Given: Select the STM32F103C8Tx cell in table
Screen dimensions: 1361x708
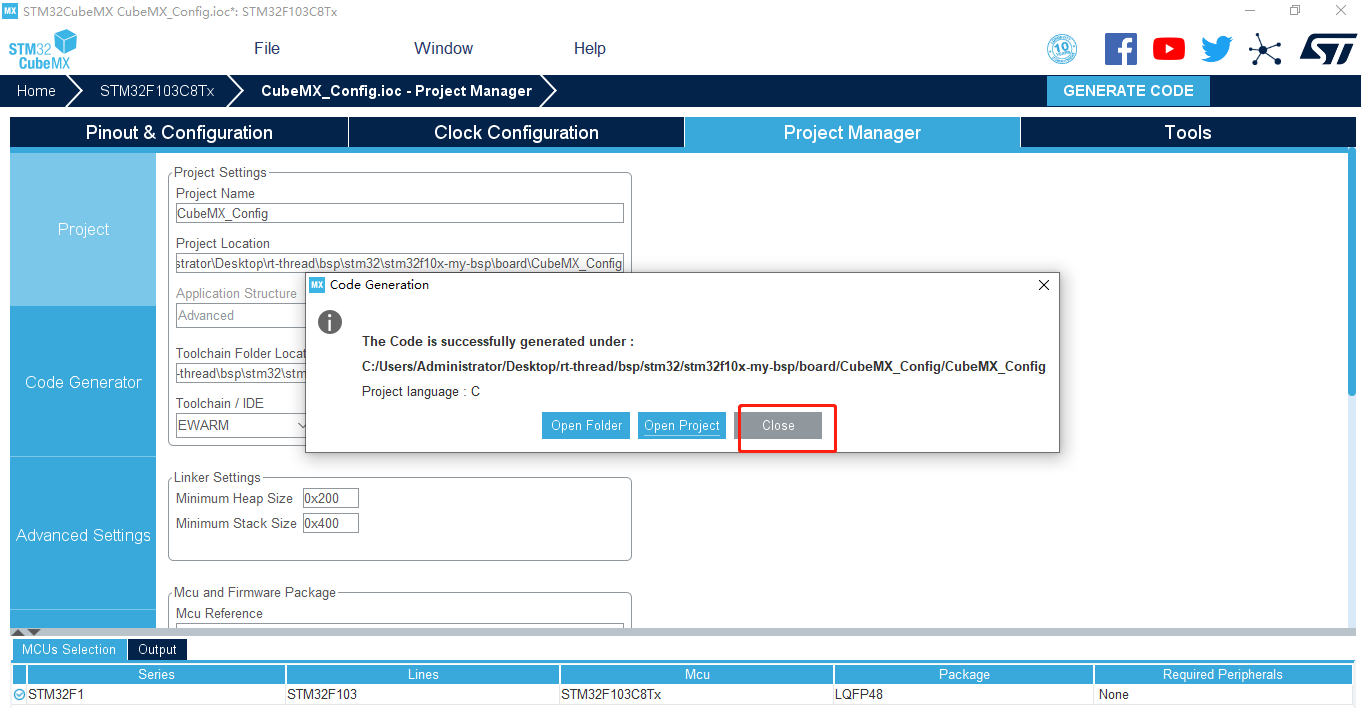Looking at the screenshot, I should coord(697,694).
